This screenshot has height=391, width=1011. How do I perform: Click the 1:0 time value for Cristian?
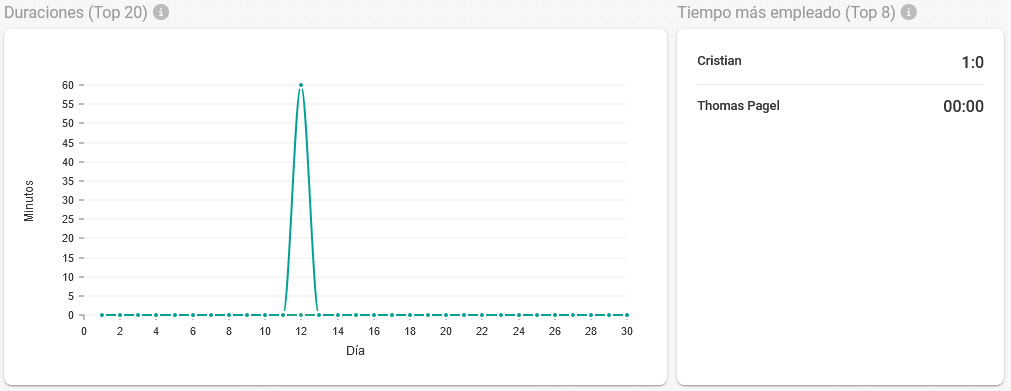(972, 63)
